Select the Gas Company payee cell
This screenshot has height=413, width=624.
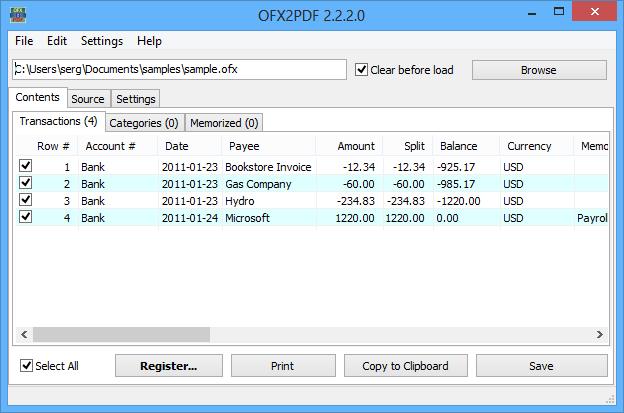point(269,184)
